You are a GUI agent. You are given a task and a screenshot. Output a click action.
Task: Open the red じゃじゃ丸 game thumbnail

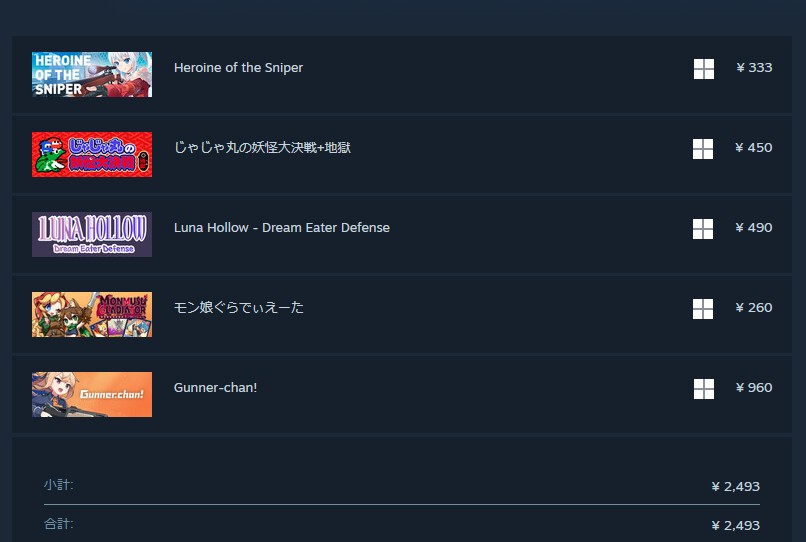[x=92, y=154]
